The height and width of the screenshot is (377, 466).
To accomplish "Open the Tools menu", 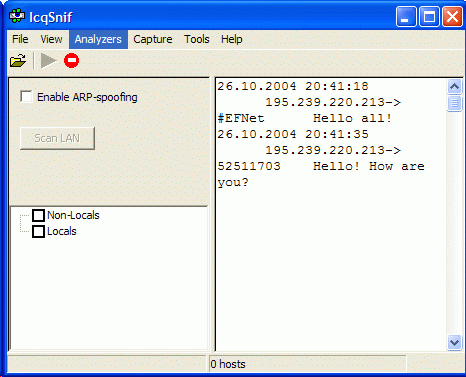I will [197, 39].
